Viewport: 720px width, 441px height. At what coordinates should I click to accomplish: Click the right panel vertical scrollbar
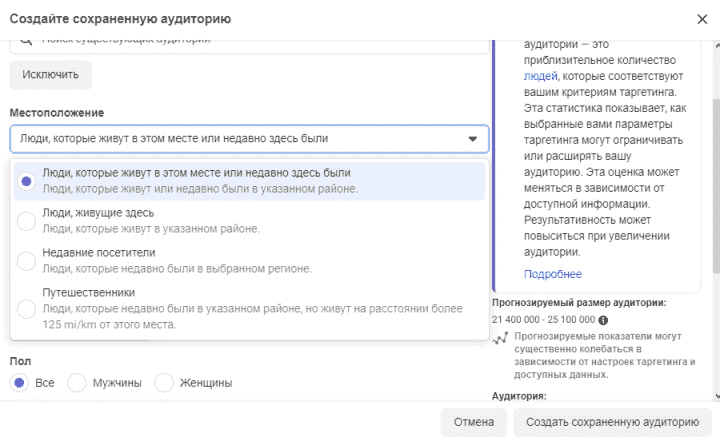(716, 186)
